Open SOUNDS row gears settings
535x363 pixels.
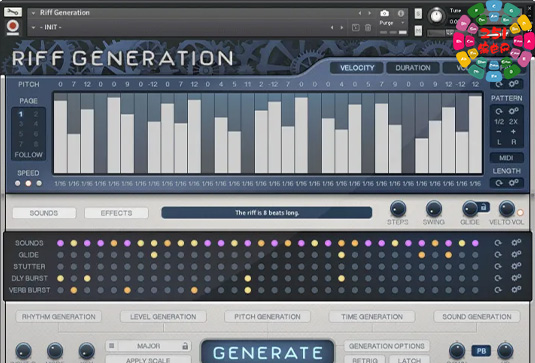pyautogui.click(x=516, y=243)
